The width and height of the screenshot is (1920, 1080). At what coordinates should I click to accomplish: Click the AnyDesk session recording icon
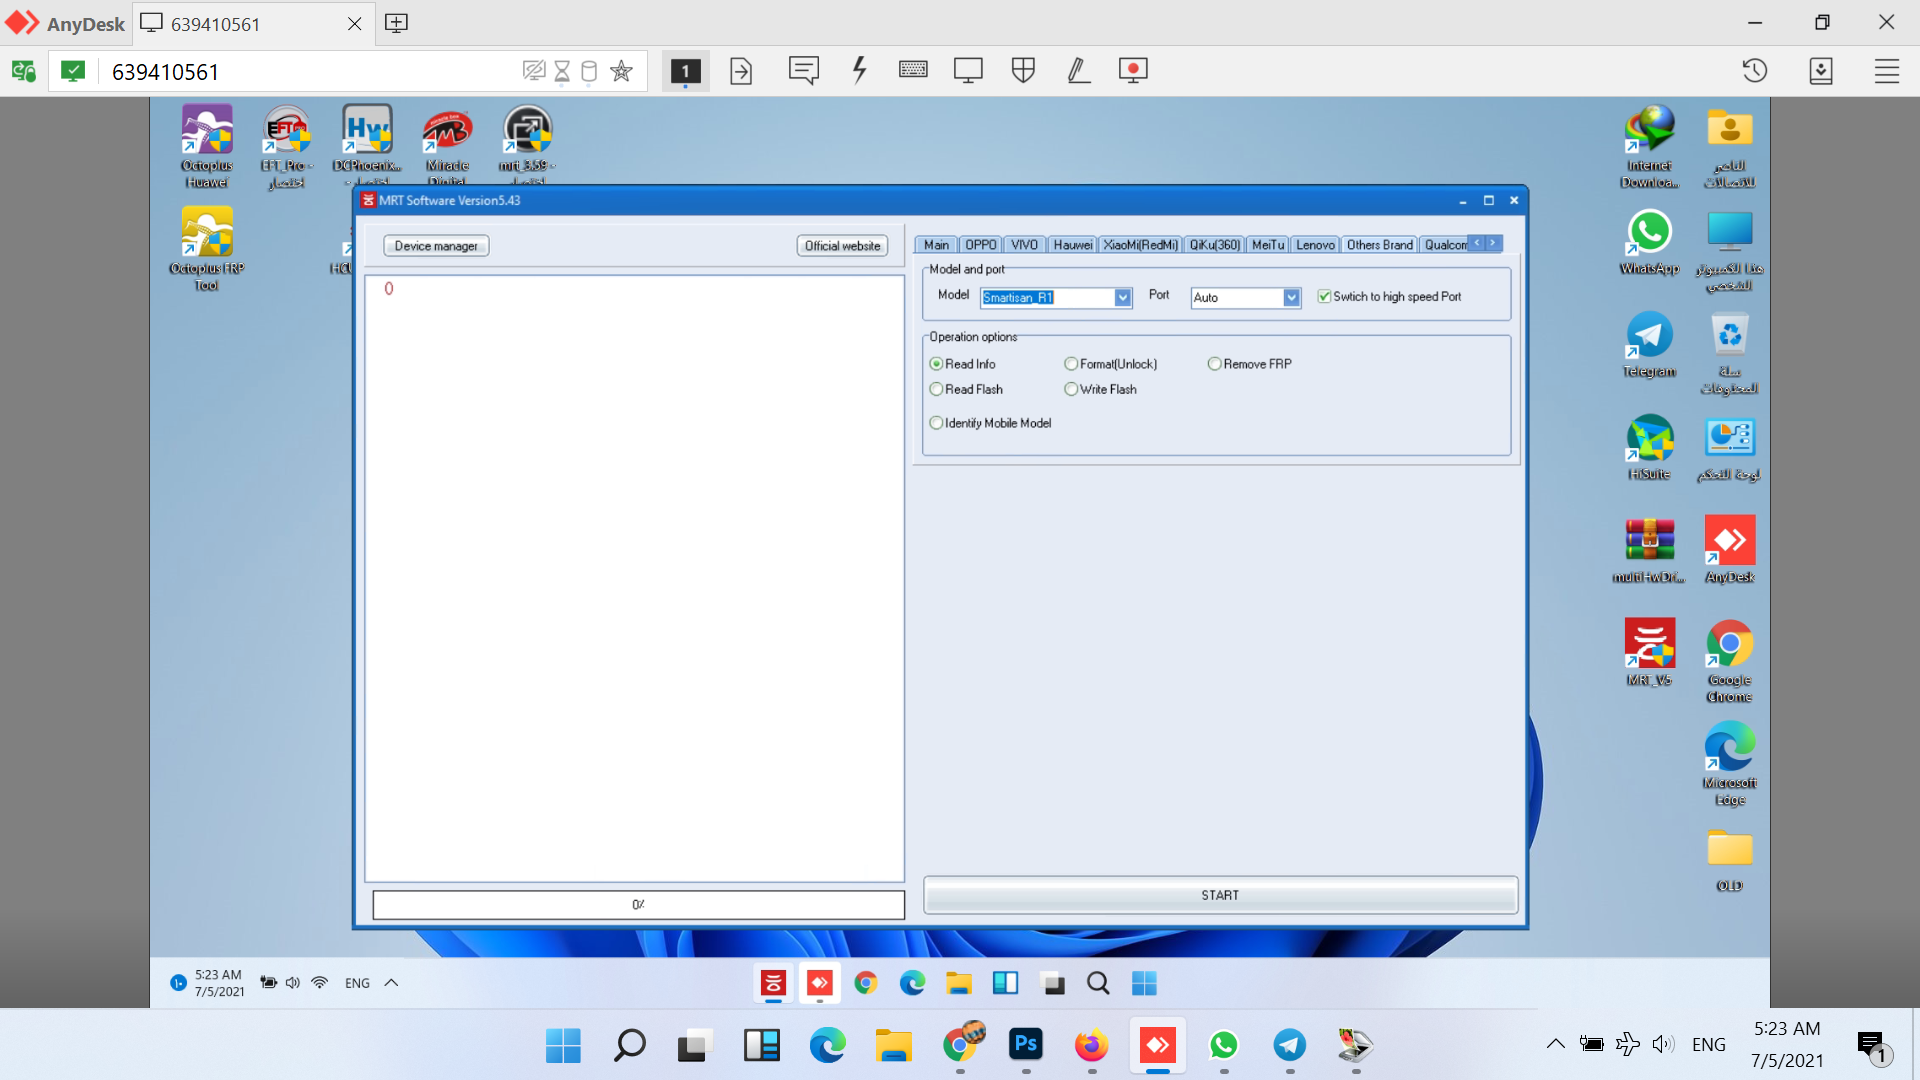point(1133,70)
